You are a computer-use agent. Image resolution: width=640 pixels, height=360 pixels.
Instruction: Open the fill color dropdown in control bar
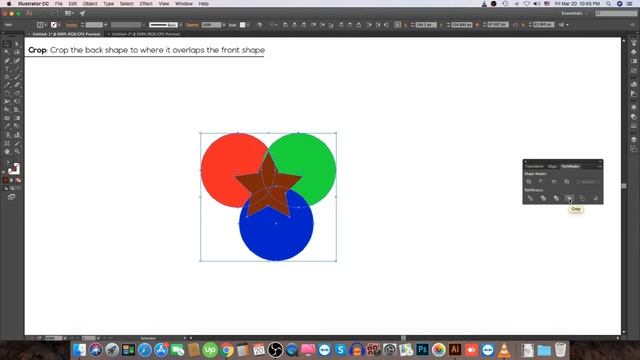[x=45, y=25]
